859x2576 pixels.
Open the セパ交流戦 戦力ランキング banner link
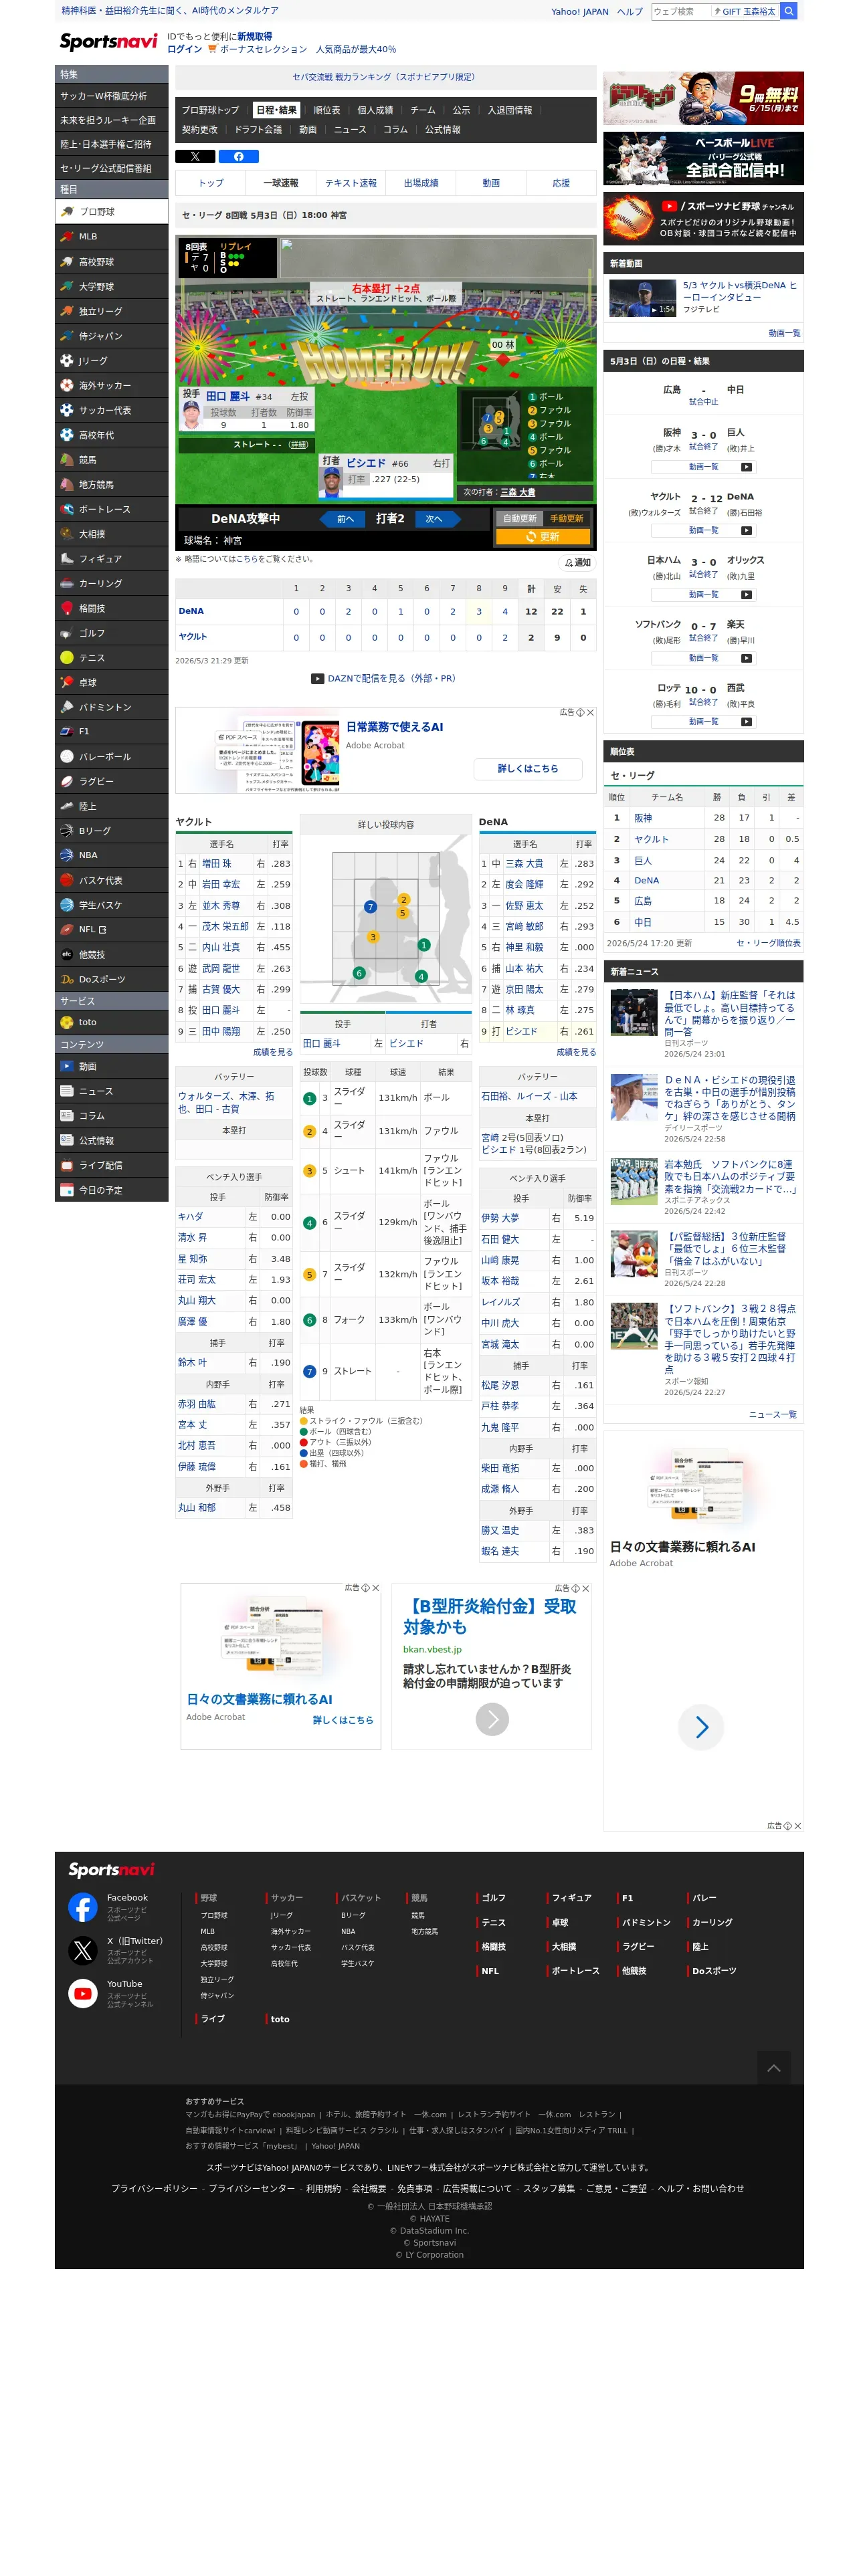(x=384, y=77)
